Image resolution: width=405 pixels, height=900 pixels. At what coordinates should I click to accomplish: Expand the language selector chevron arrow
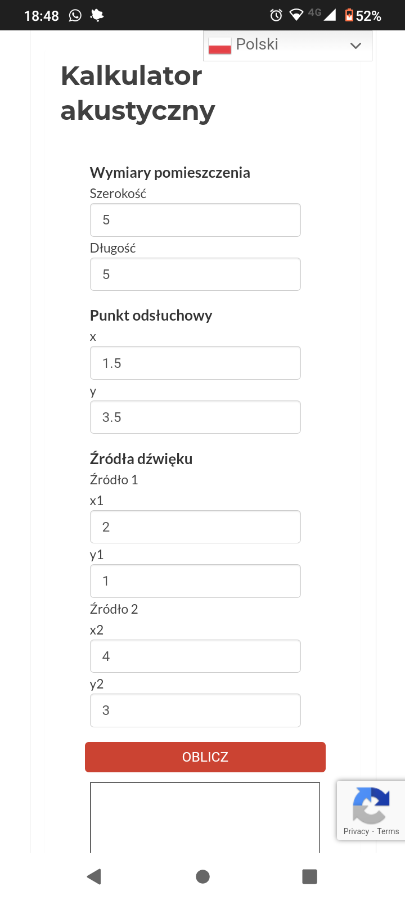356,46
